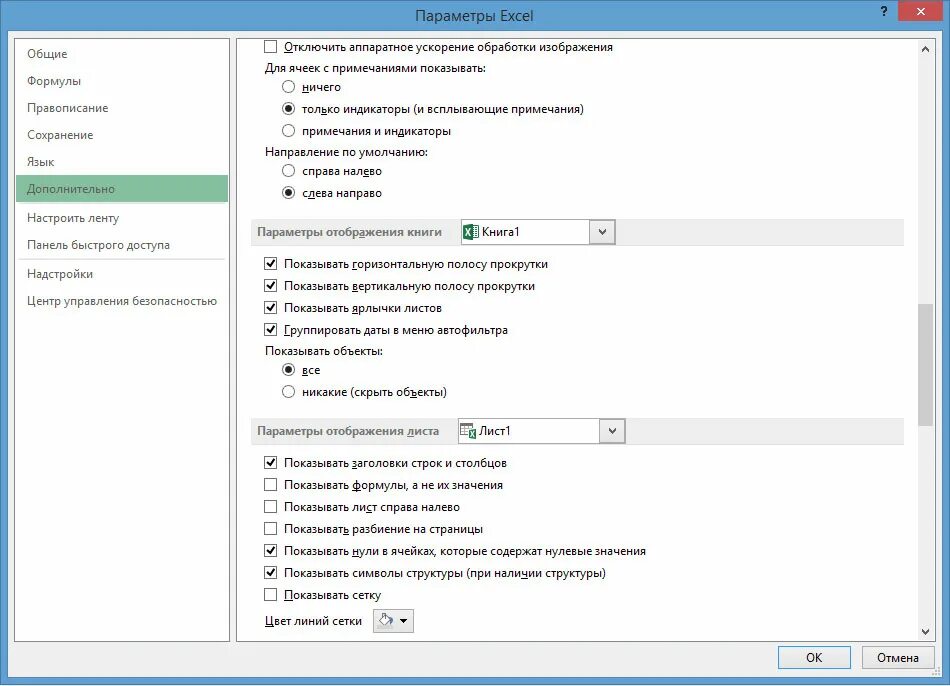Click the sheet icon beside Лист1
950x686 pixels.
[x=468, y=431]
